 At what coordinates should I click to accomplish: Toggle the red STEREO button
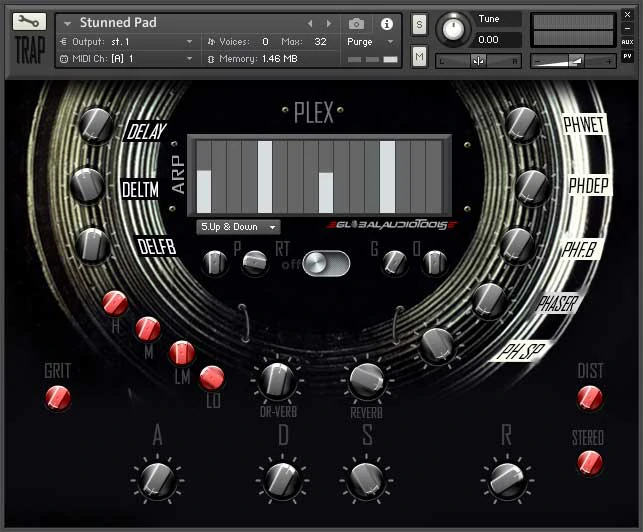tap(590, 463)
